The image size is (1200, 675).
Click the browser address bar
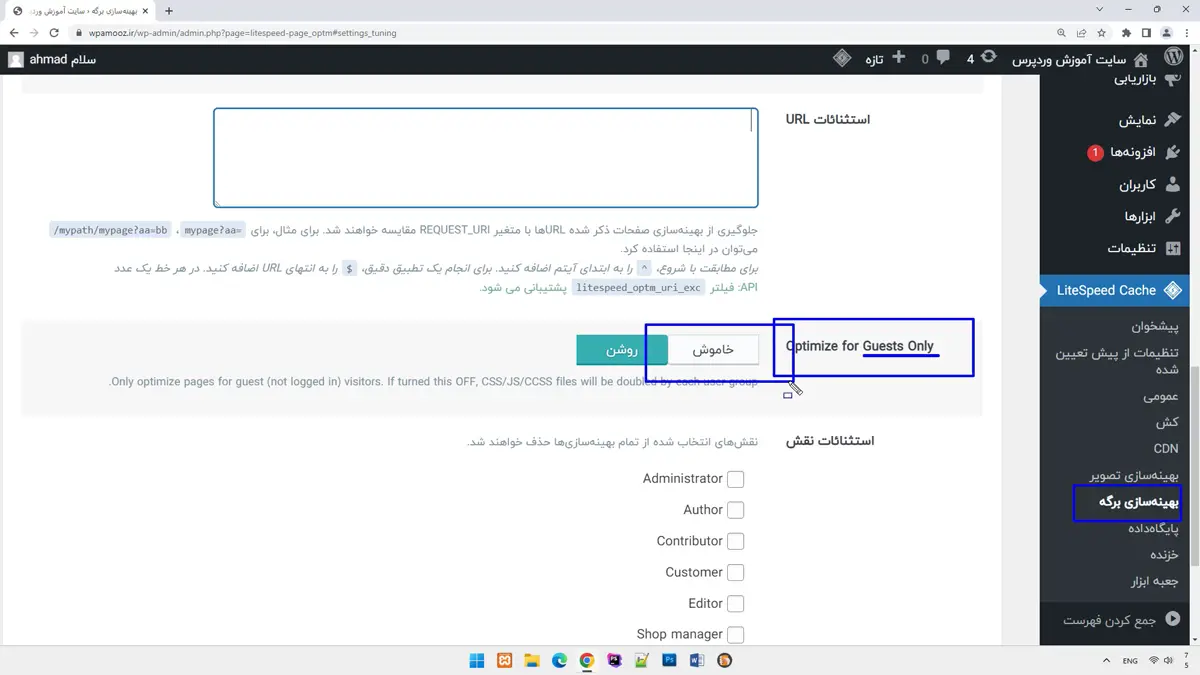pyautogui.click(x=560, y=32)
